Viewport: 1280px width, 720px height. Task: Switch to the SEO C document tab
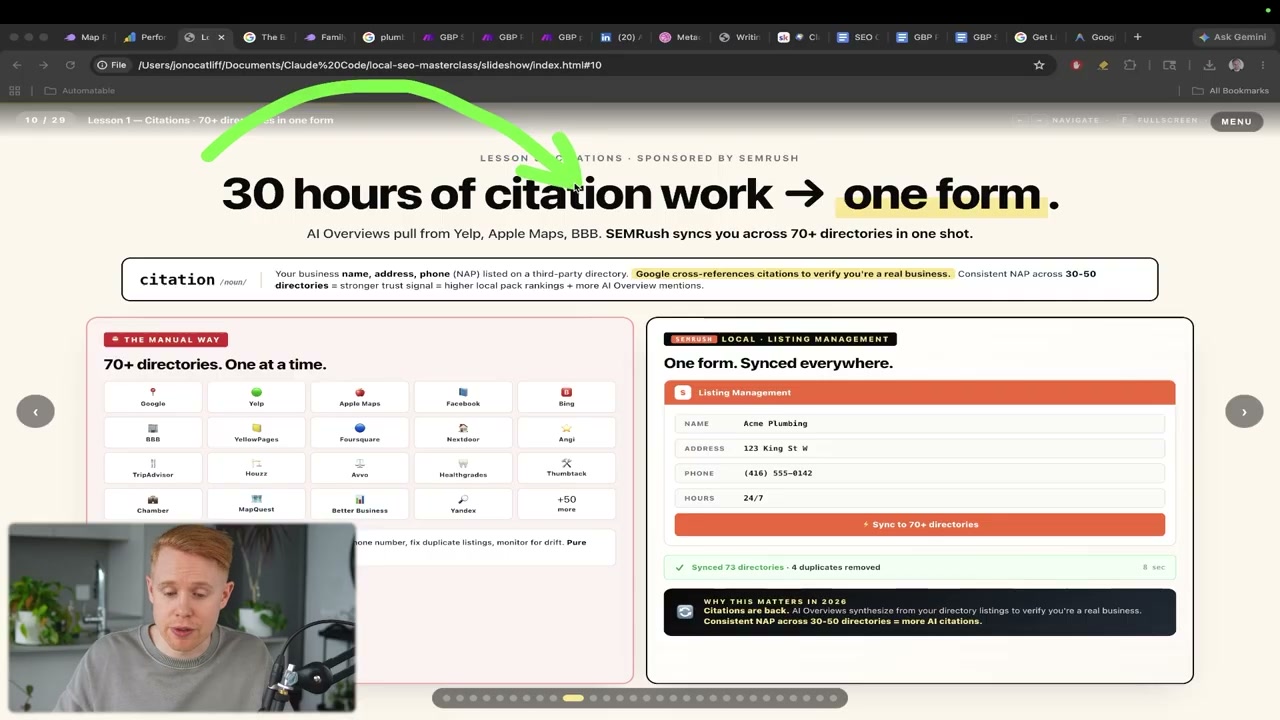(x=857, y=37)
